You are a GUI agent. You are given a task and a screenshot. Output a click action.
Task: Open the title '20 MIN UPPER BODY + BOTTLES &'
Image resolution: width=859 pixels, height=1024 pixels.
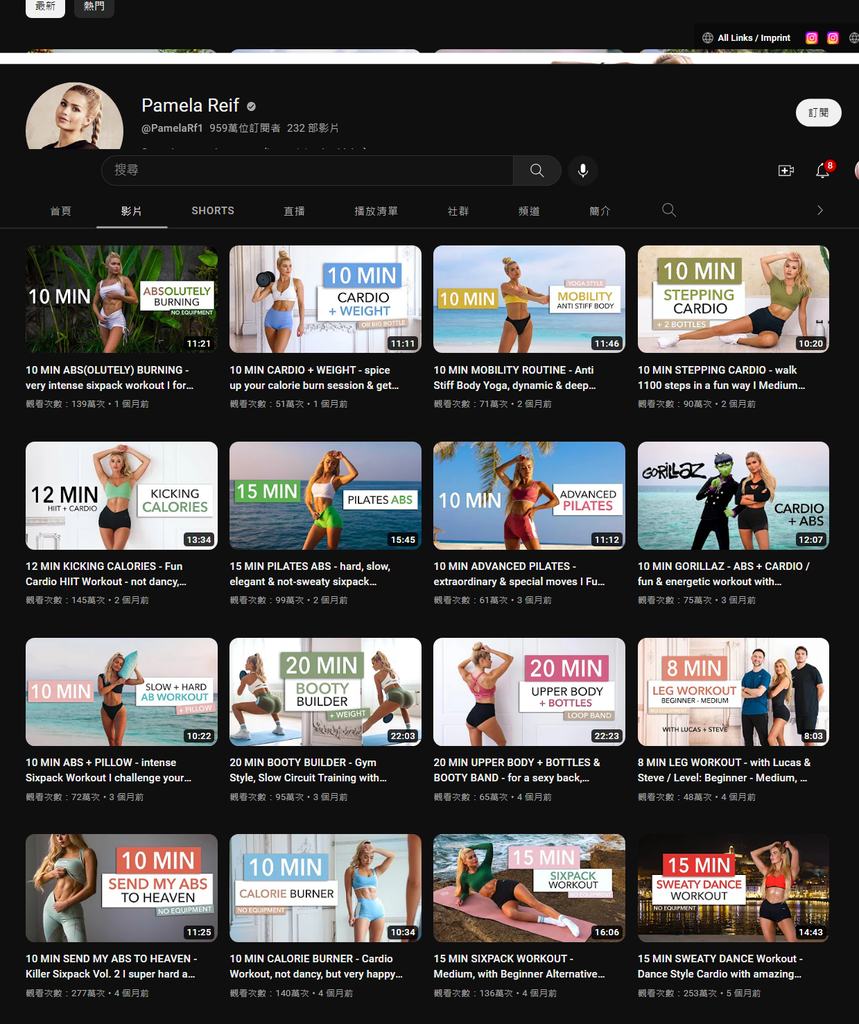(517, 770)
